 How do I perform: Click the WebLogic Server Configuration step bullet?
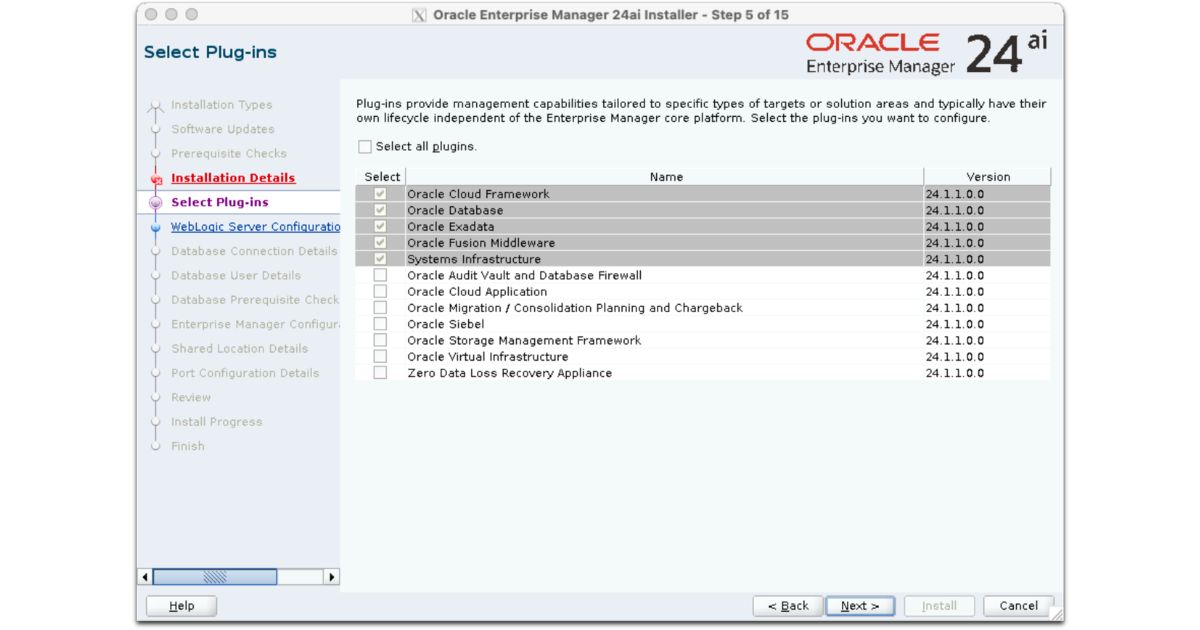155,227
